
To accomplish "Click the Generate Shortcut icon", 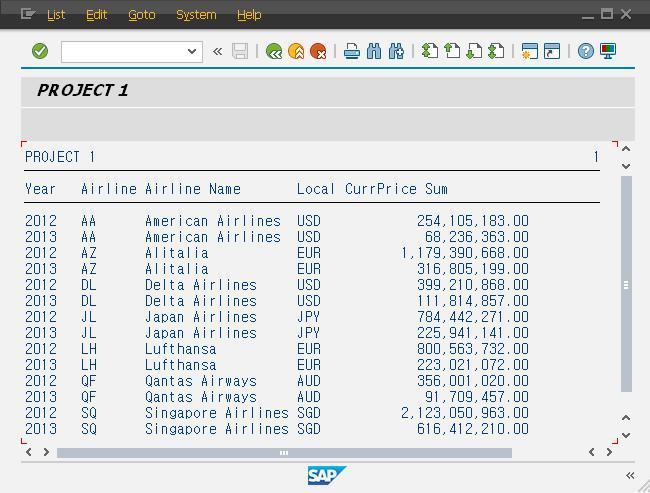I will point(552,51).
